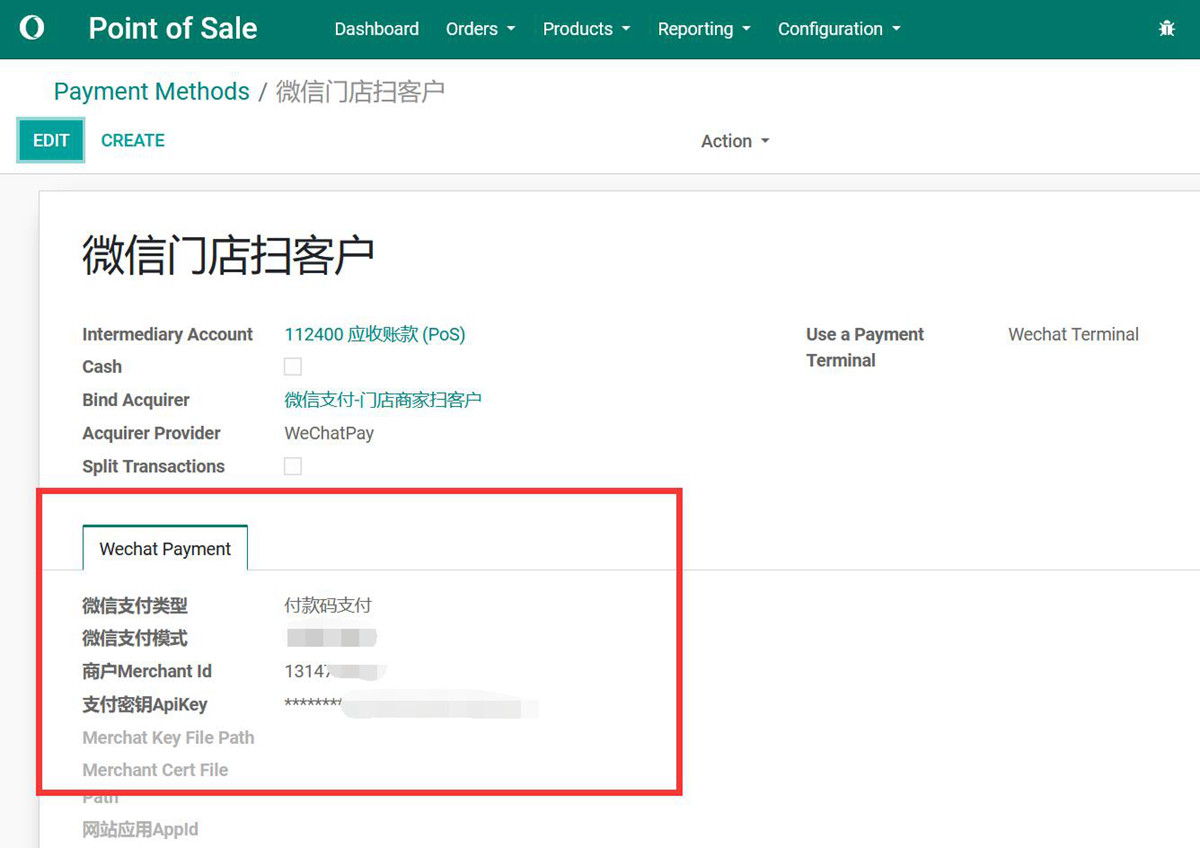Toggle the Split Transactions checkbox
Screen dimensions: 1200x848
pos(293,466)
